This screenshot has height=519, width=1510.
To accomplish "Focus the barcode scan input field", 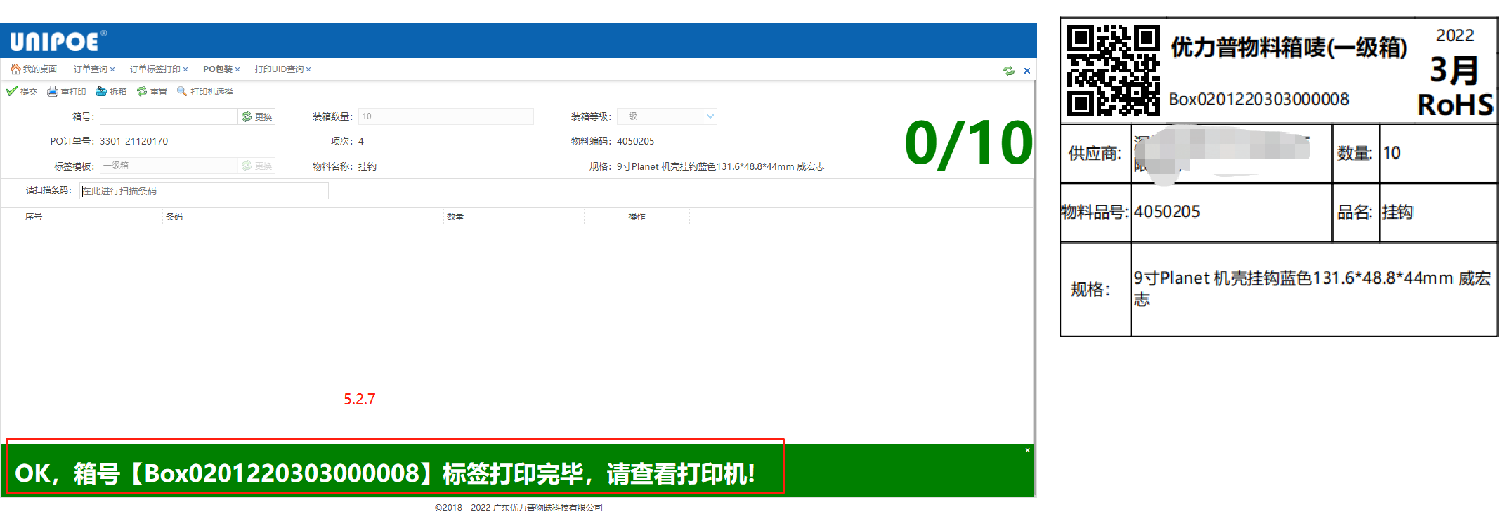I will pos(204,190).
